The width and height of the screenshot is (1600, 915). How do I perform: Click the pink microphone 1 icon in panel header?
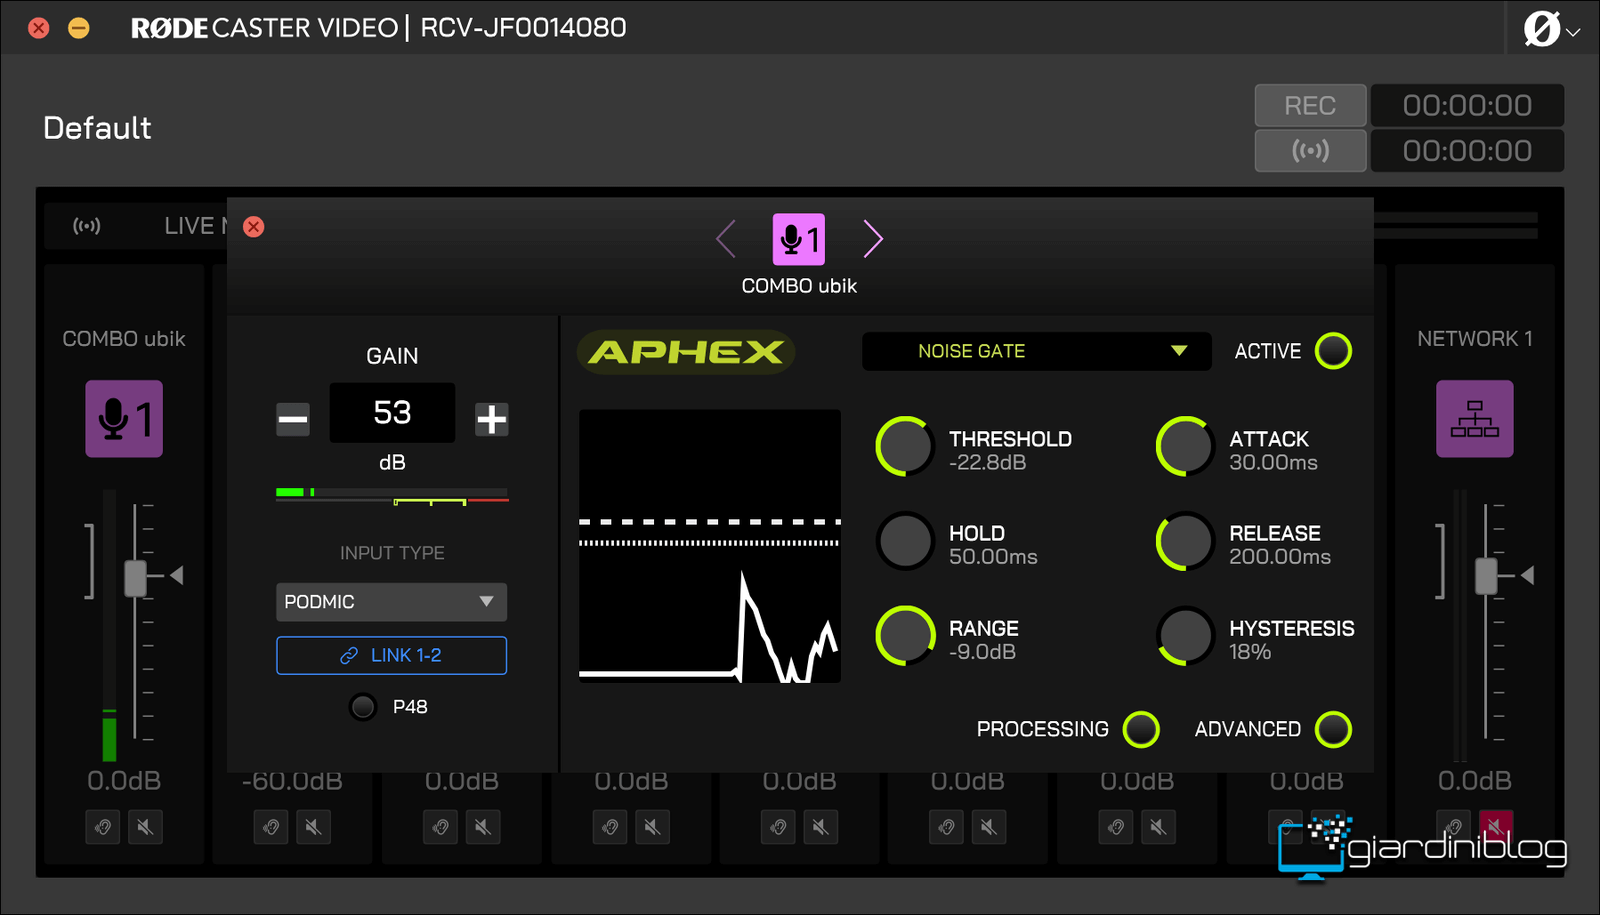pyautogui.click(x=799, y=239)
